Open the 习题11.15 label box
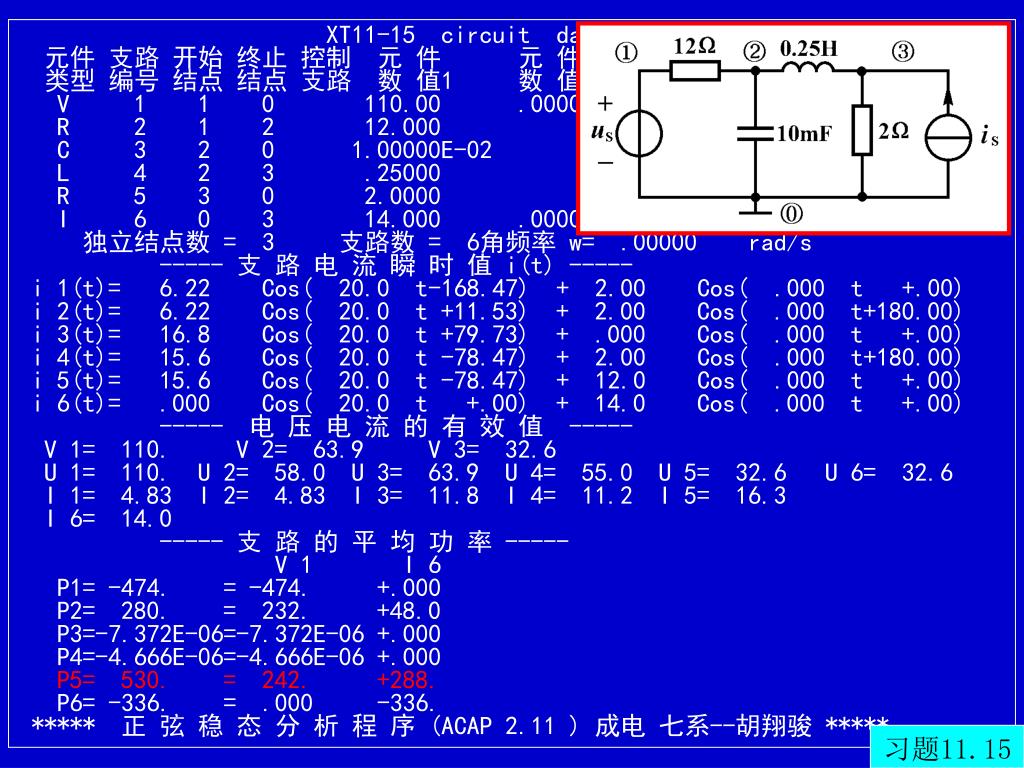This screenshot has width=1024, height=768. (948, 748)
